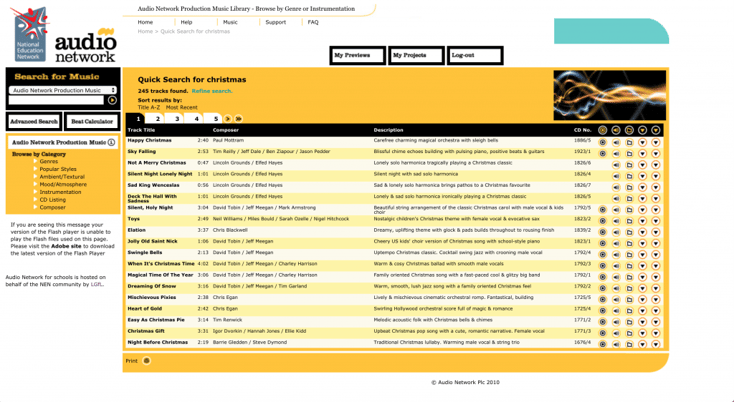Click the LGfL link
Viewport: 734px width, 402px height.
tap(97, 285)
